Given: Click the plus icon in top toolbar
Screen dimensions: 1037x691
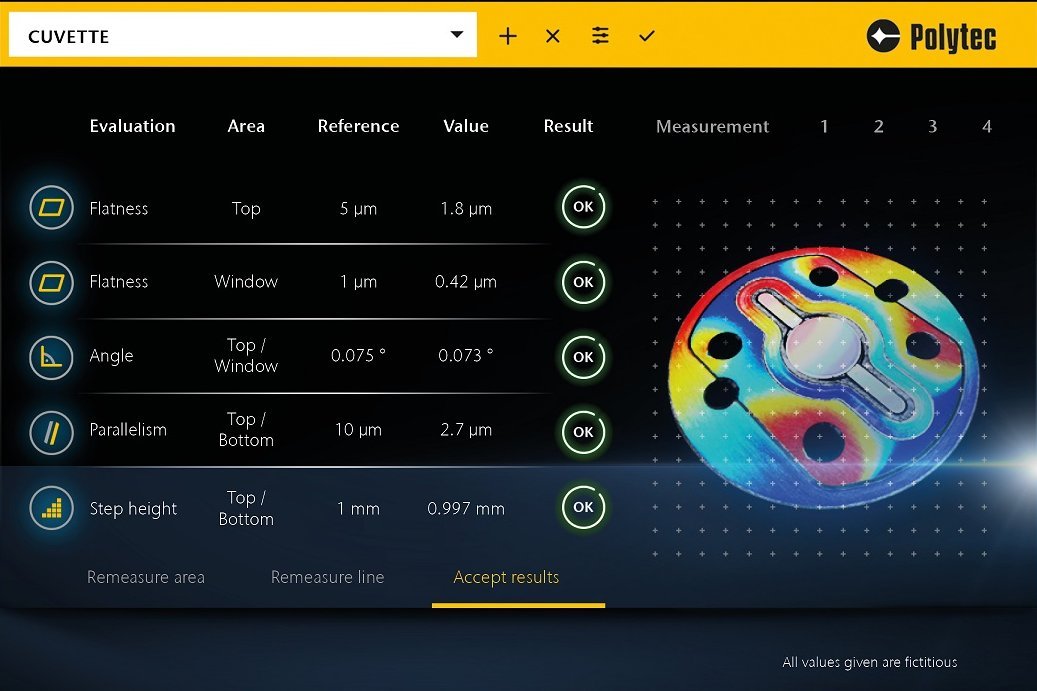Looking at the screenshot, I should click(x=508, y=36).
